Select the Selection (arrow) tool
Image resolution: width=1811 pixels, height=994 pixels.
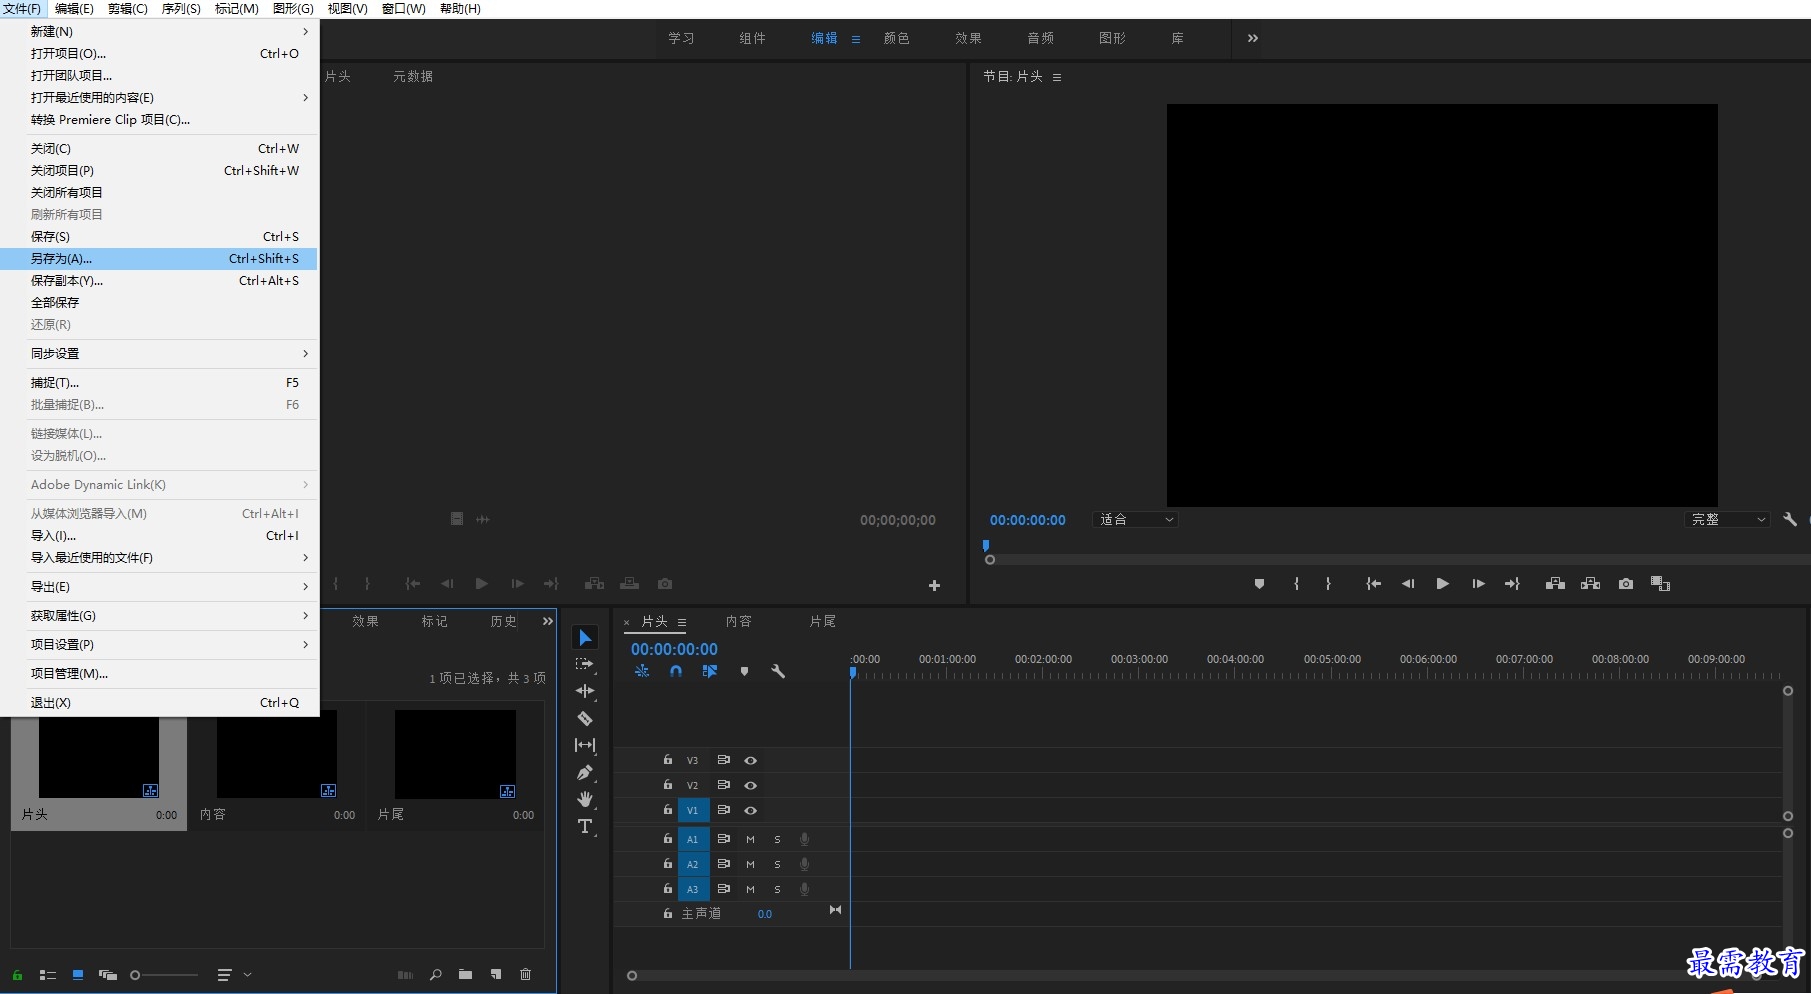pos(585,638)
